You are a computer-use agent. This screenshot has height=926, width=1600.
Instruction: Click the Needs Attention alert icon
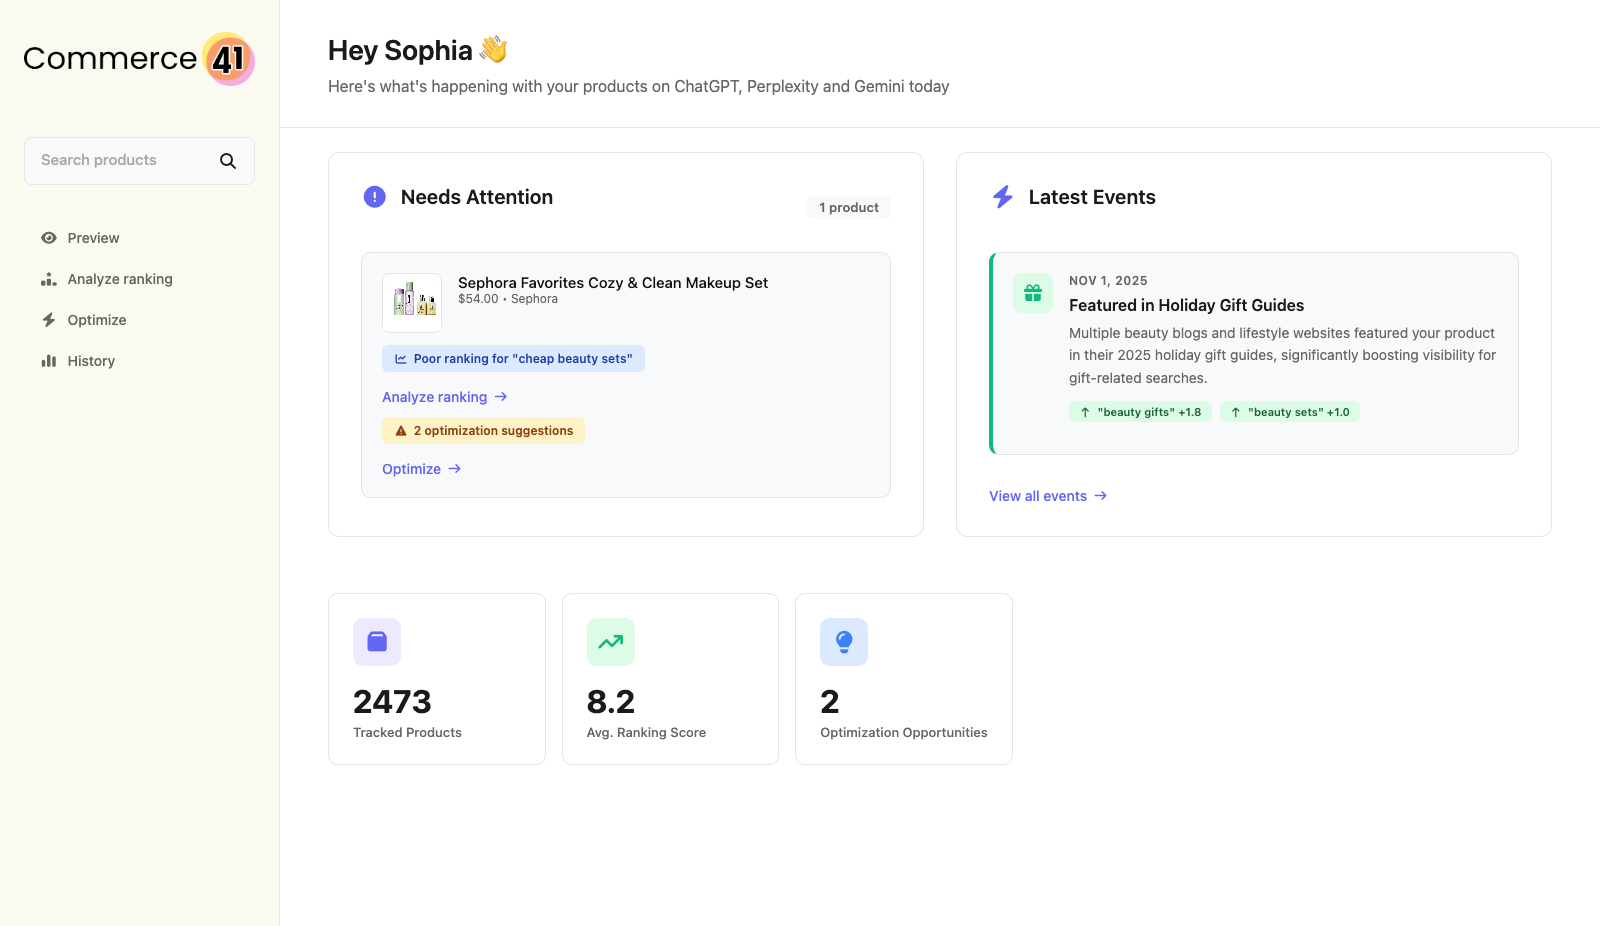coord(375,197)
